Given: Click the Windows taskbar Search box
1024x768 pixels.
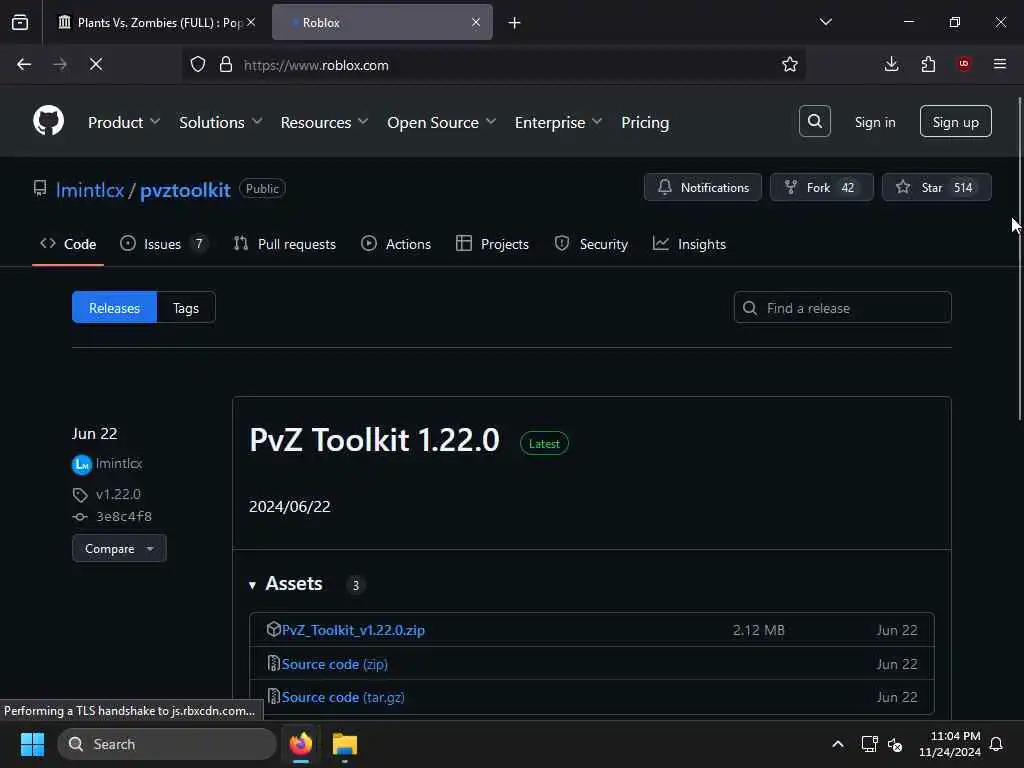Looking at the screenshot, I should (x=167, y=744).
